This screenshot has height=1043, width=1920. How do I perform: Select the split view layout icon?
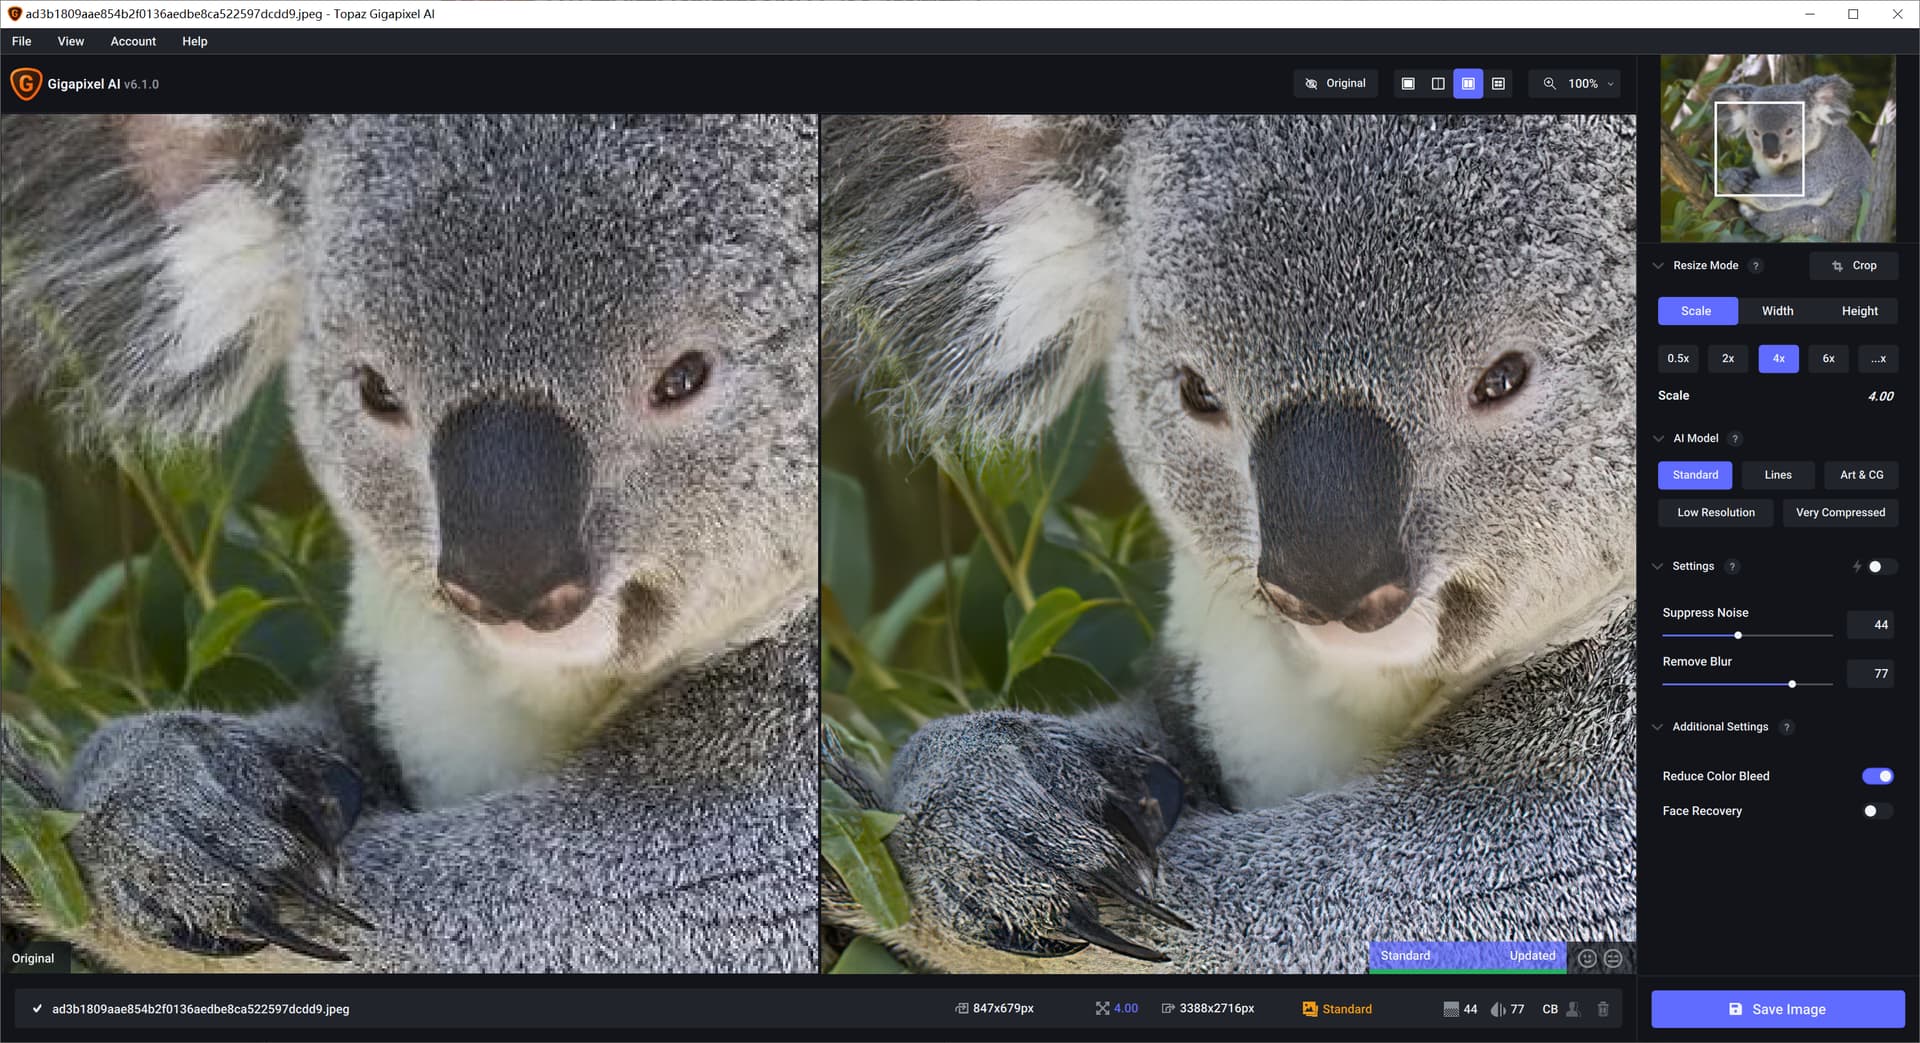pos(1438,84)
